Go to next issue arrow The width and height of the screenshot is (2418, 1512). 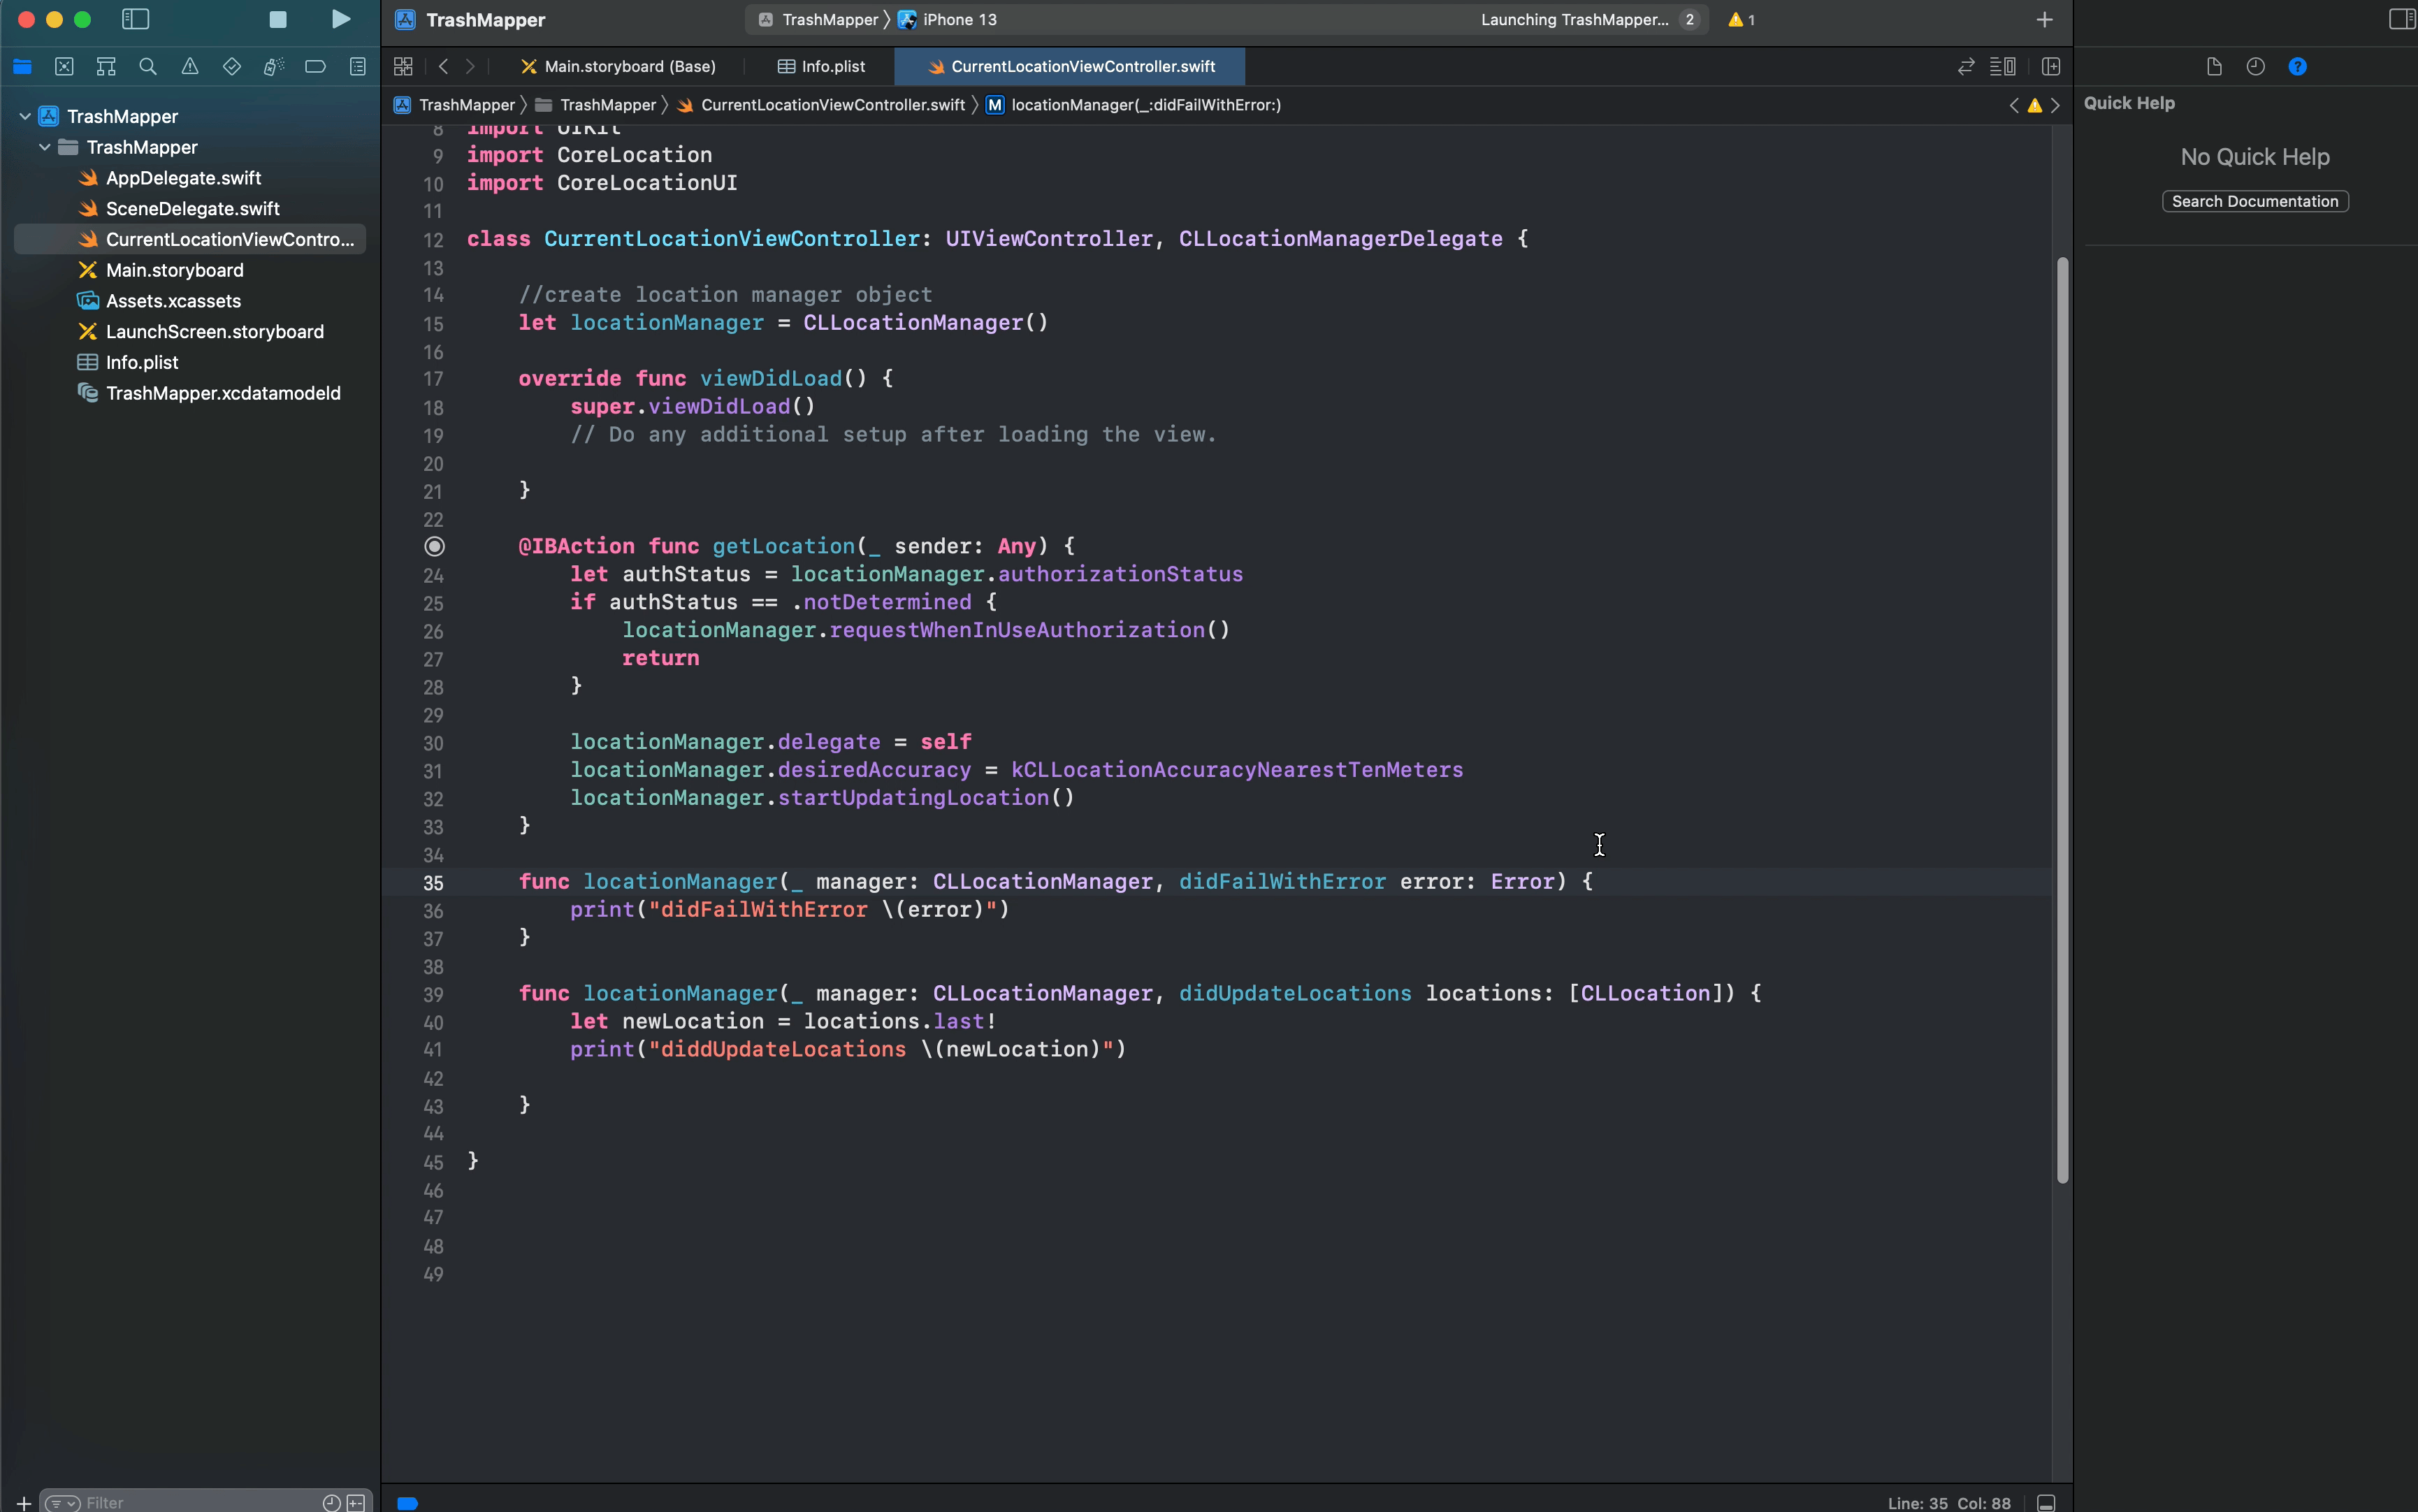coord(2055,105)
